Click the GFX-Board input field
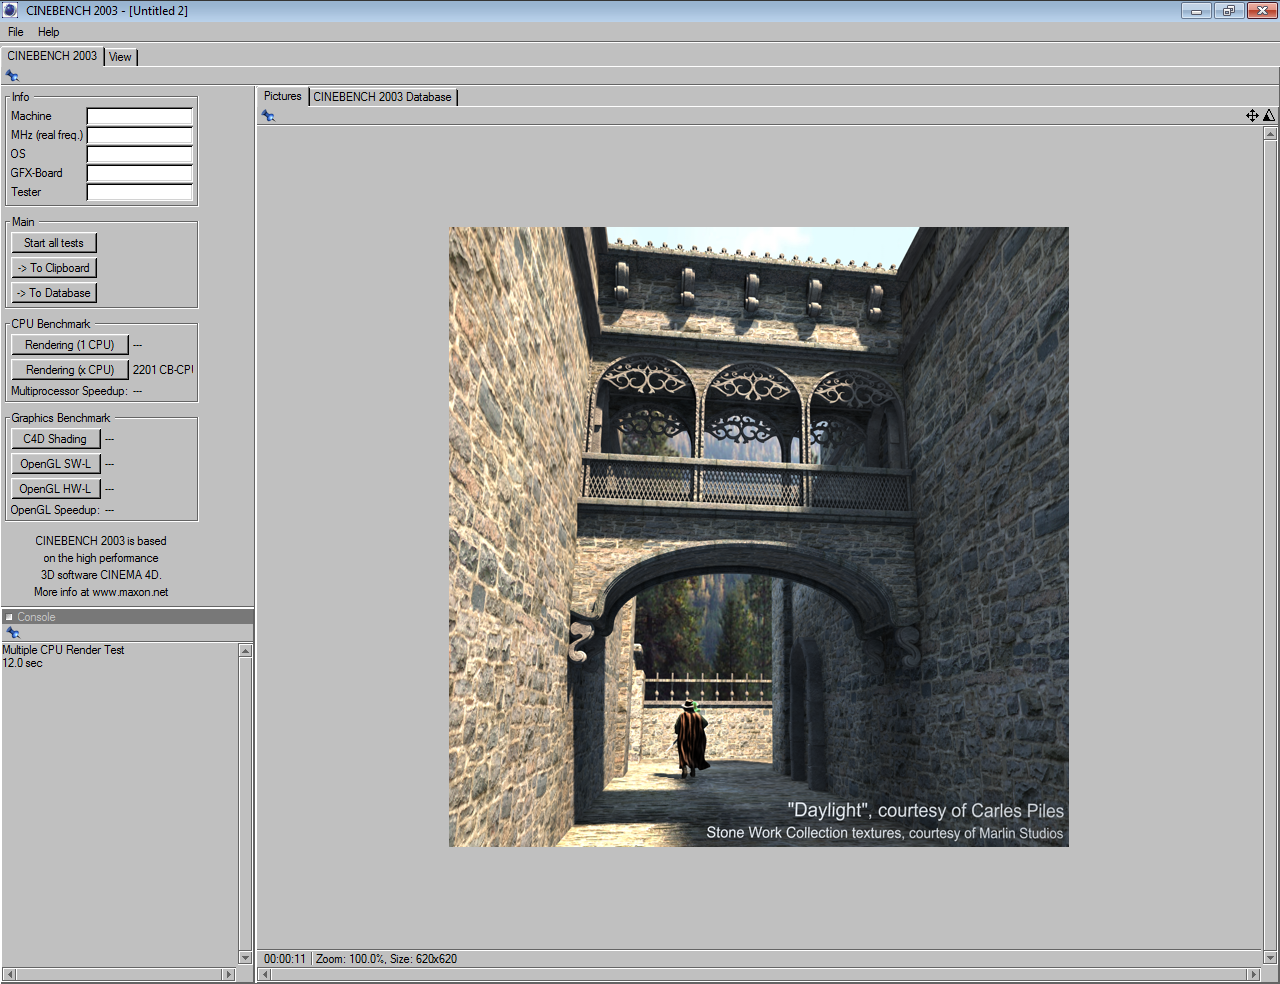 [140, 173]
